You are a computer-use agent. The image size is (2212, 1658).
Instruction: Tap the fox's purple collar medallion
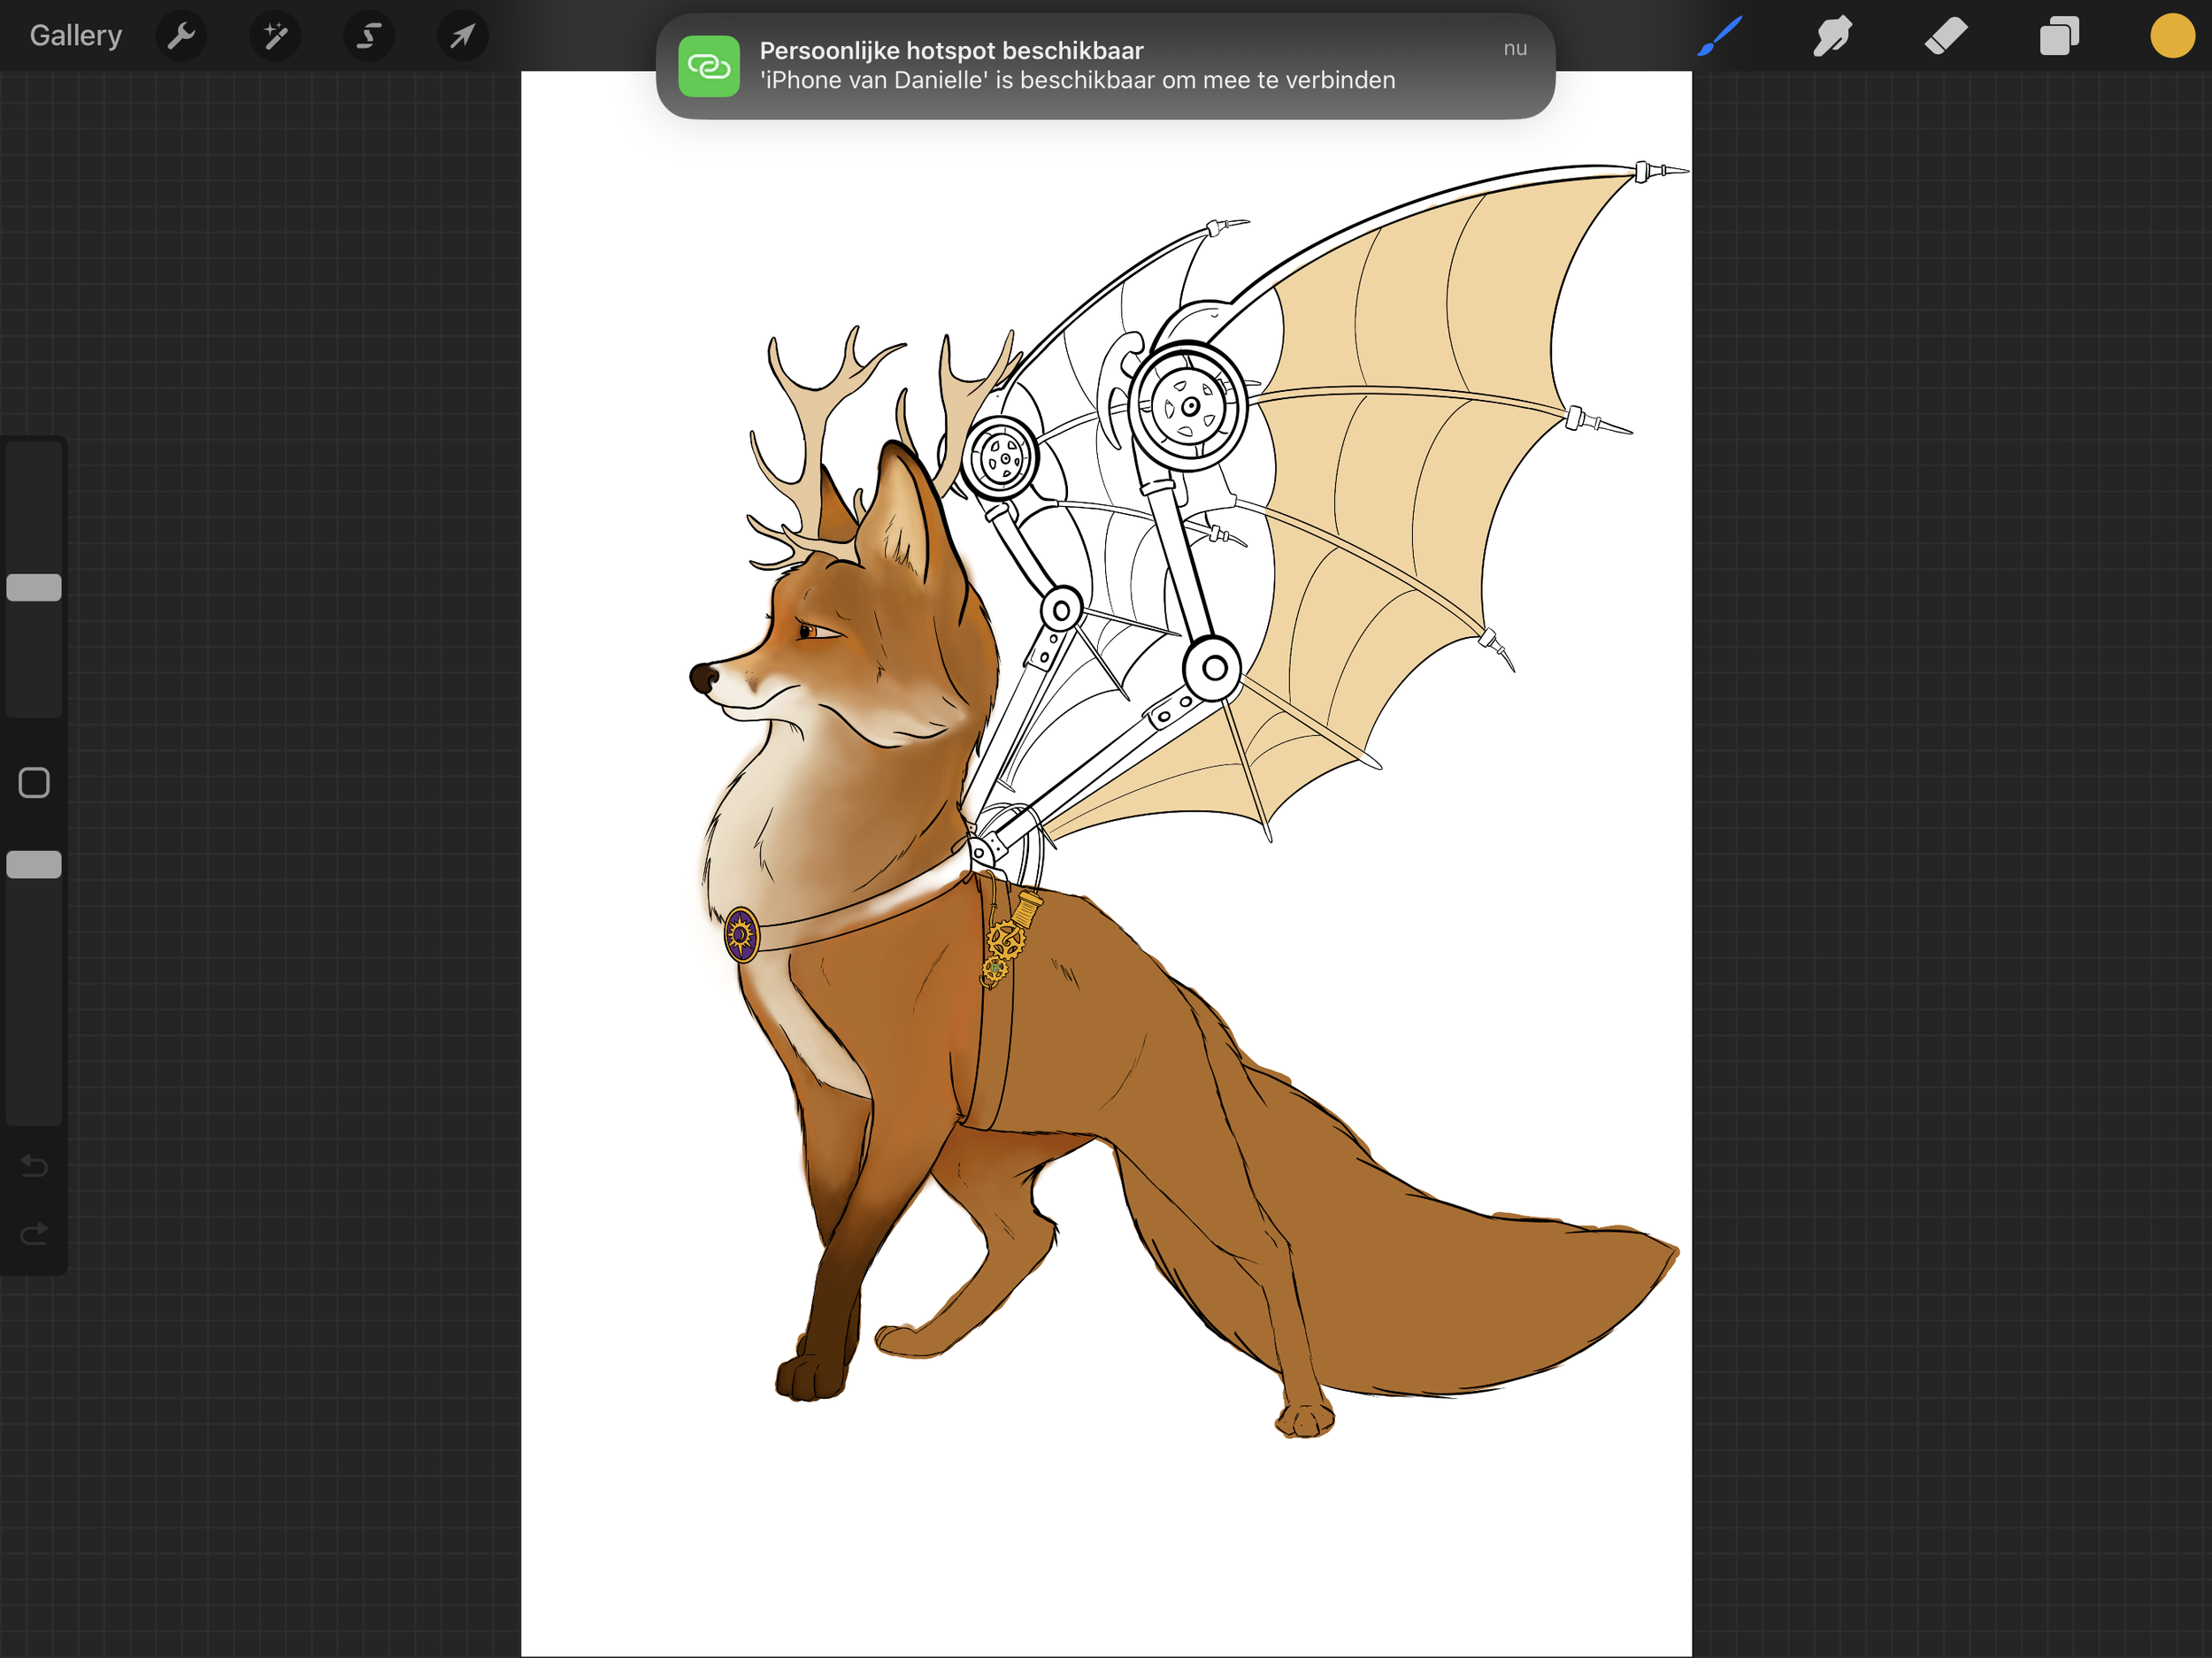click(x=741, y=935)
